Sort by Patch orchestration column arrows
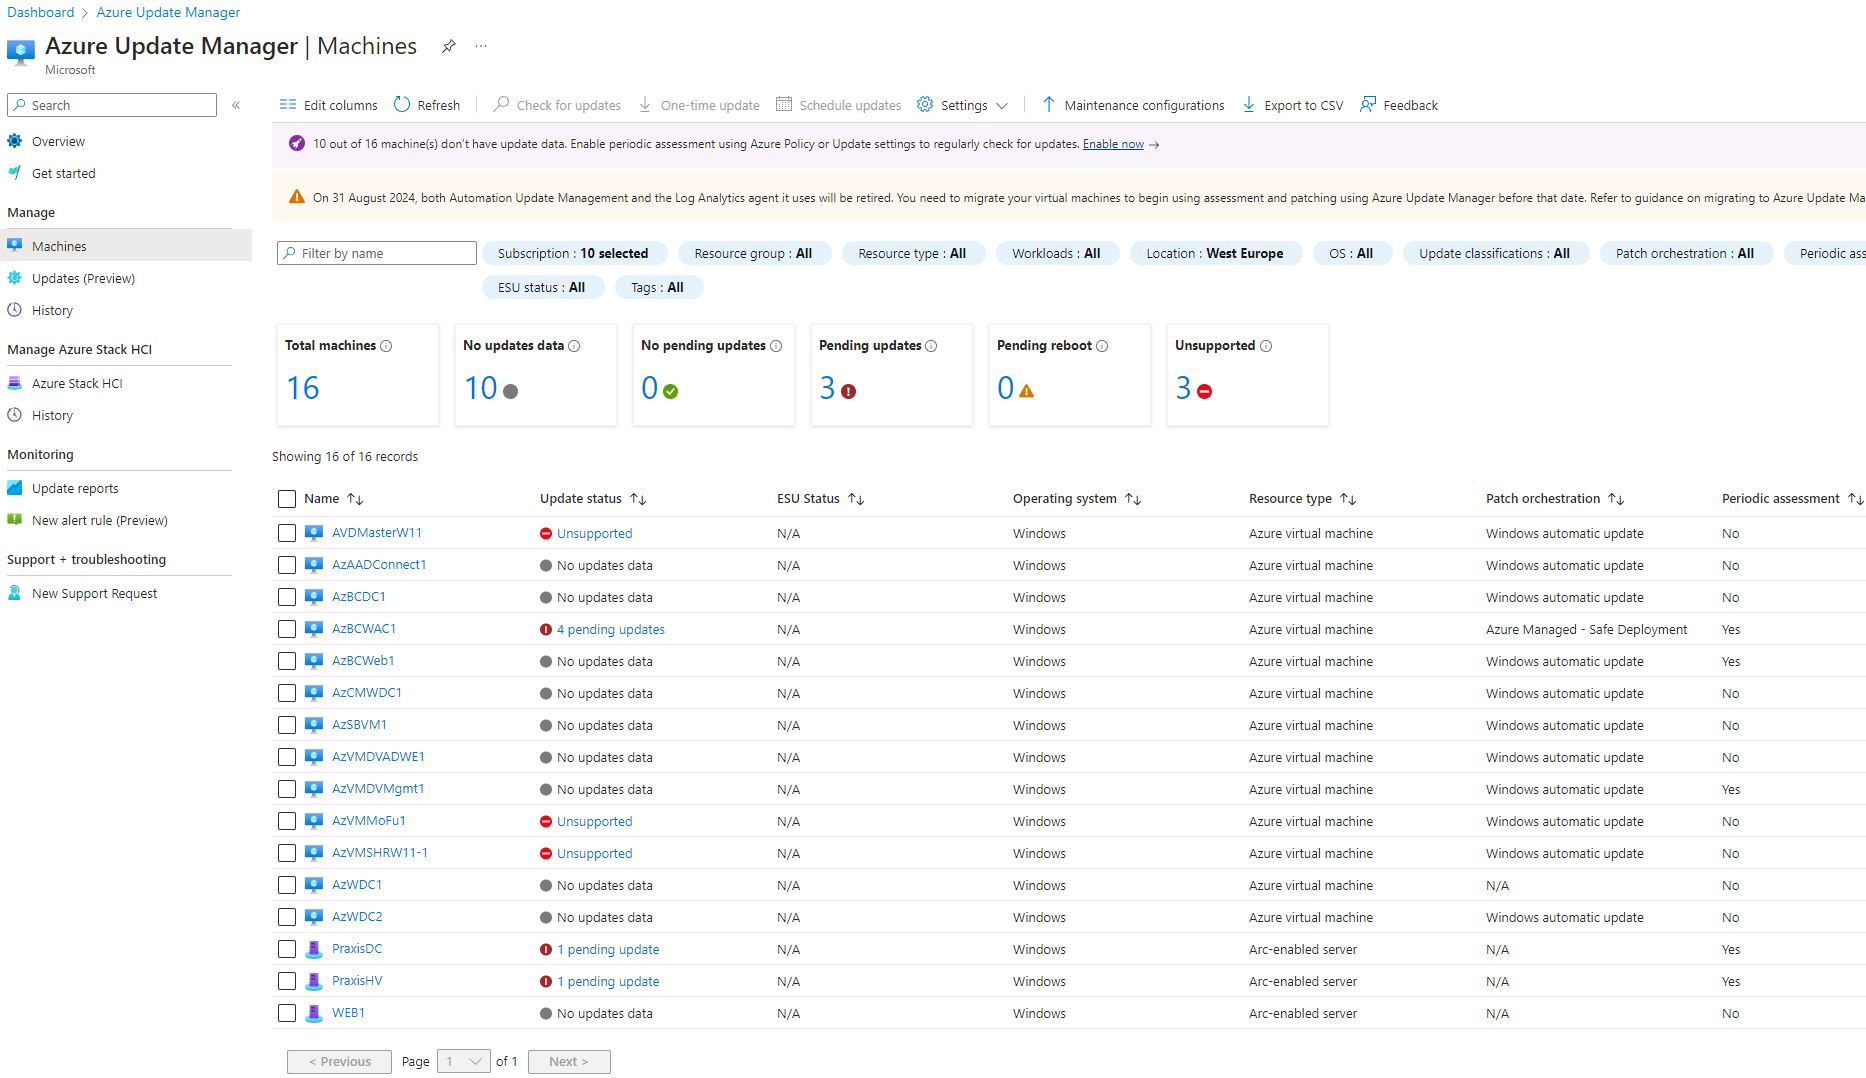 coord(1616,499)
